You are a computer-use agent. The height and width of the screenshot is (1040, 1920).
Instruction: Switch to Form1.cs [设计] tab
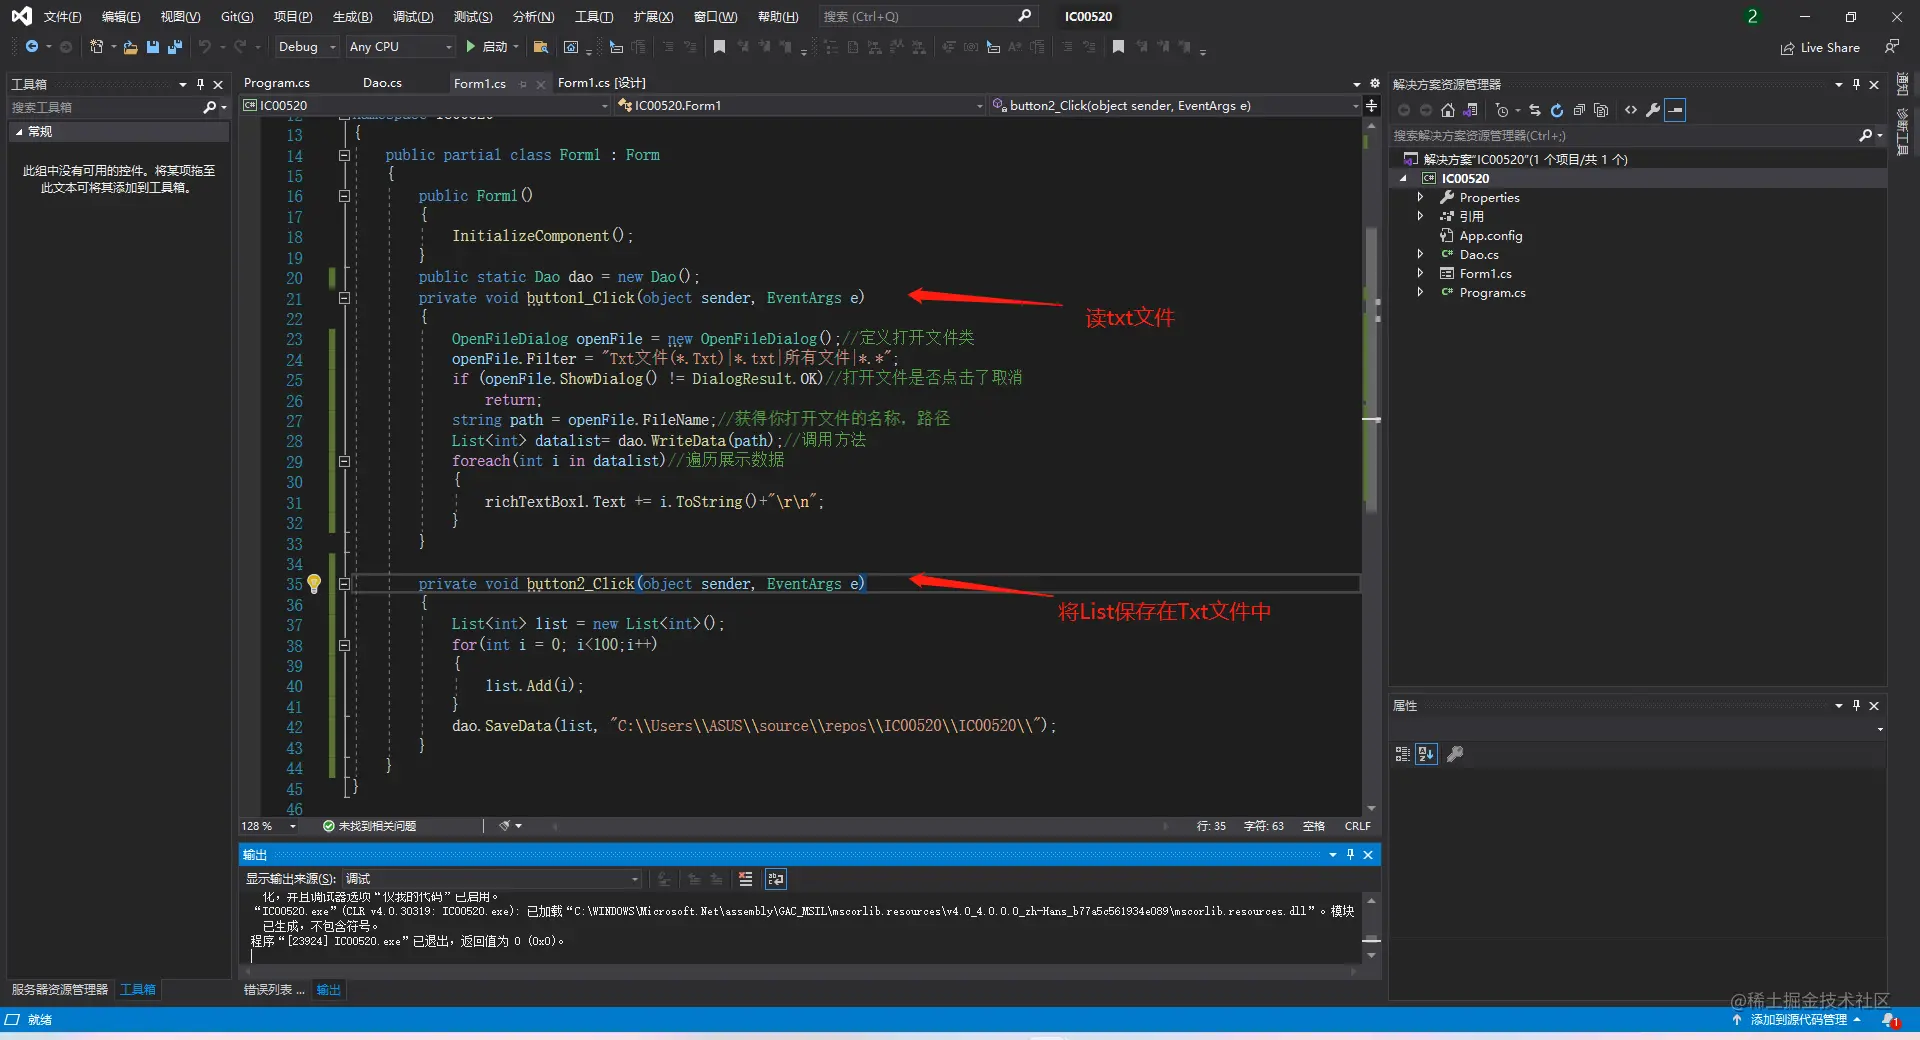pyautogui.click(x=602, y=83)
